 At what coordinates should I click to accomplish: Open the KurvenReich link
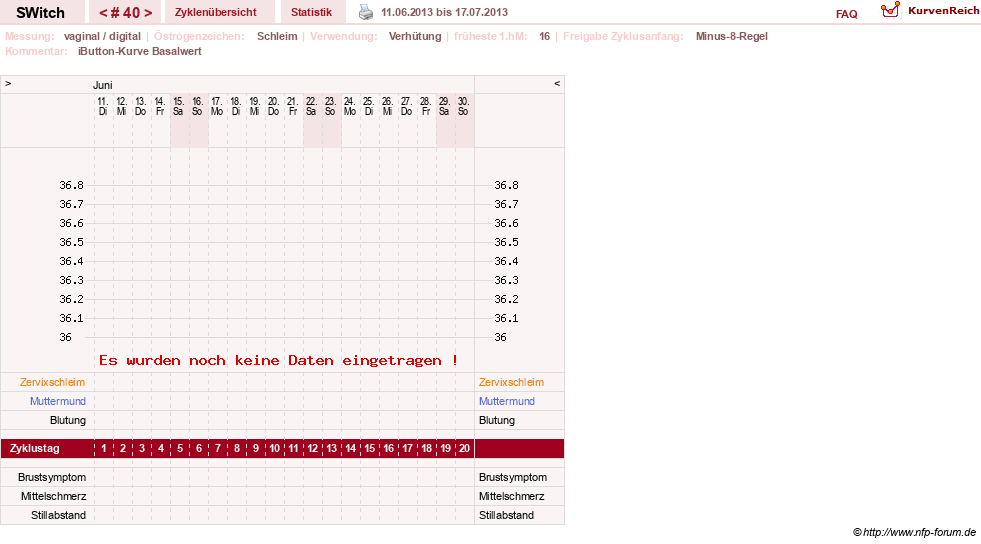pyautogui.click(x=943, y=11)
